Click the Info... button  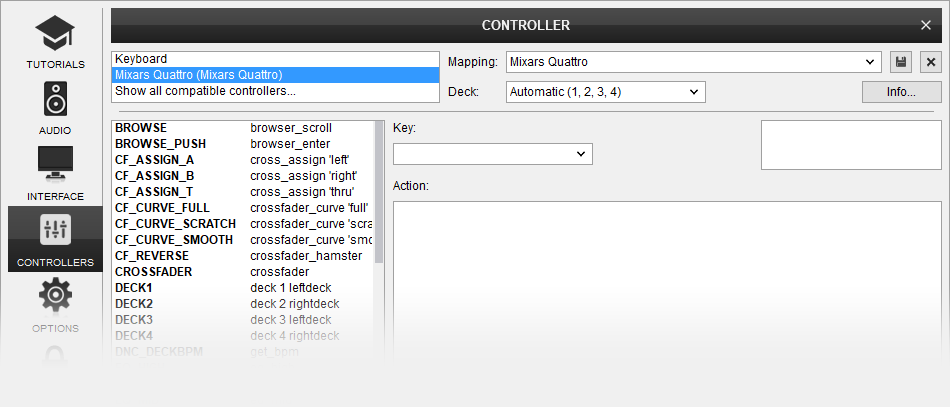pyautogui.click(x=901, y=92)
